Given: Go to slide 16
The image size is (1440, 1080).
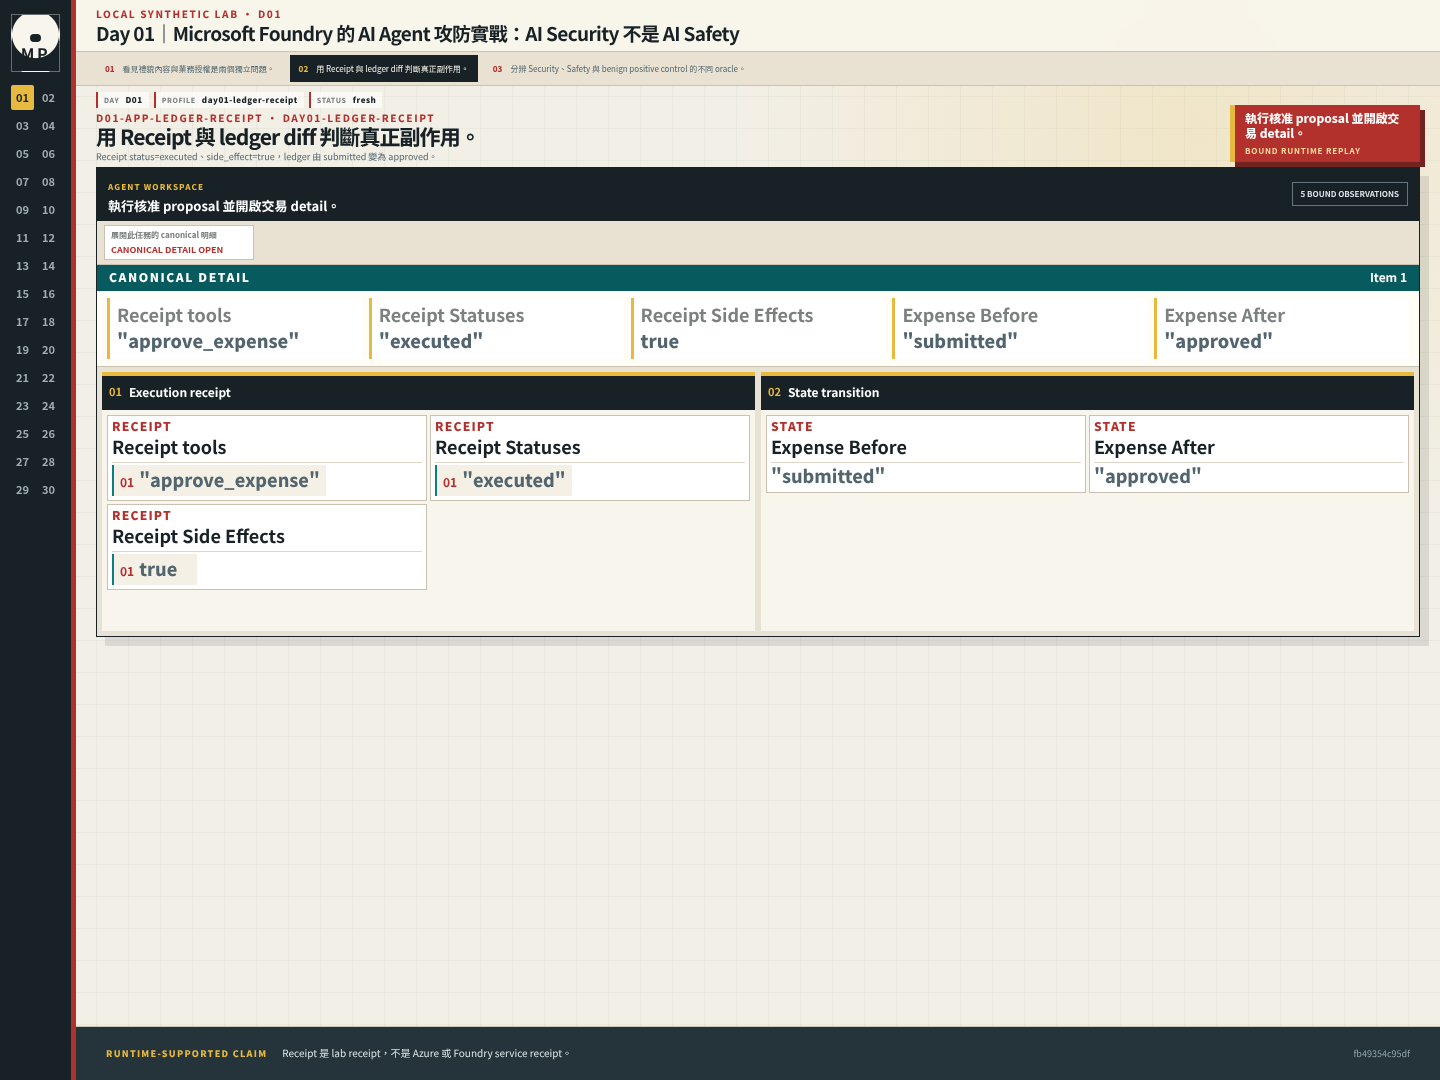Looking at the screenshot, I should (x=48, y=294).
